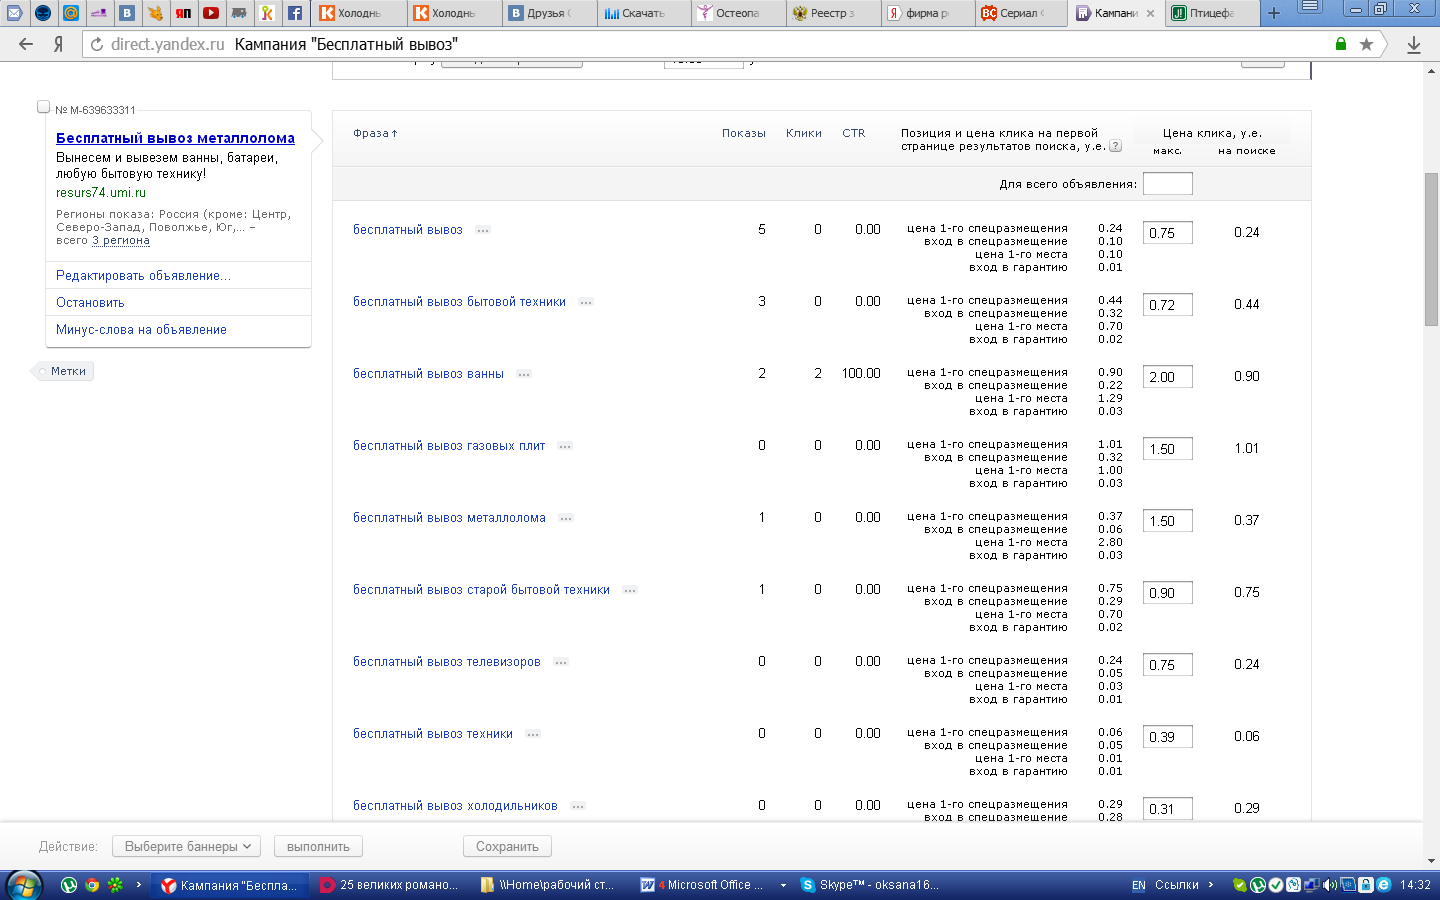Switch to the 'Реестр' browser tab
Image resolution: width=1440 pixels, height=900 pixels.
[x=830, y=13]
